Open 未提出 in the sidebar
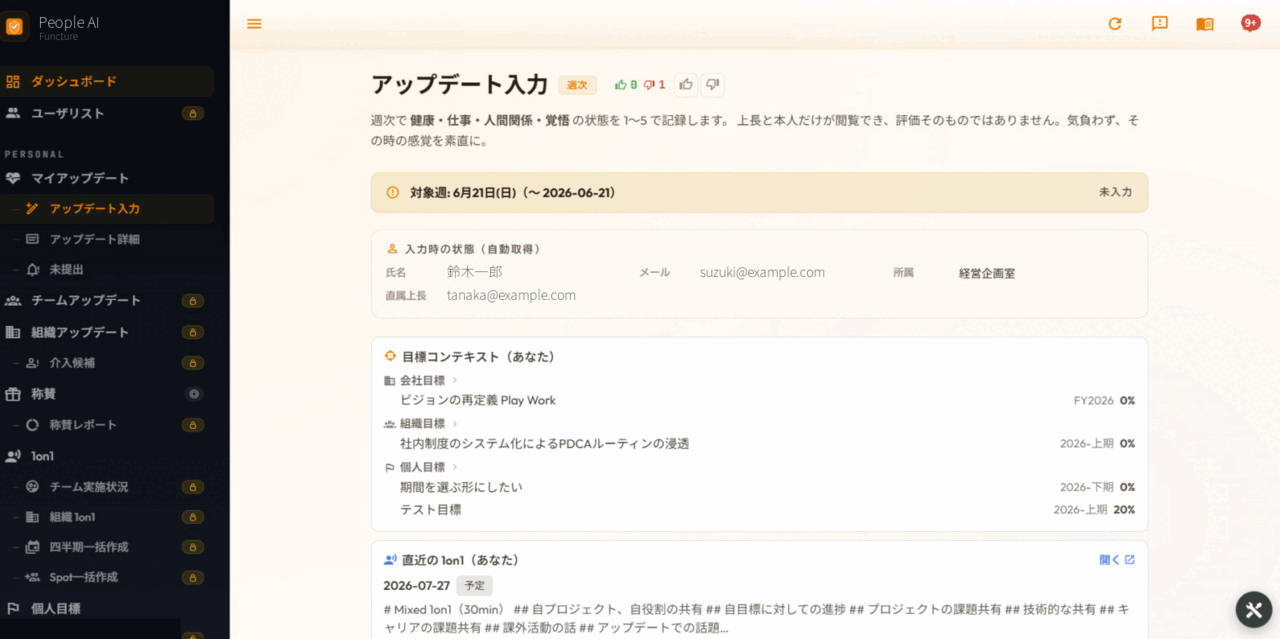 107,269
